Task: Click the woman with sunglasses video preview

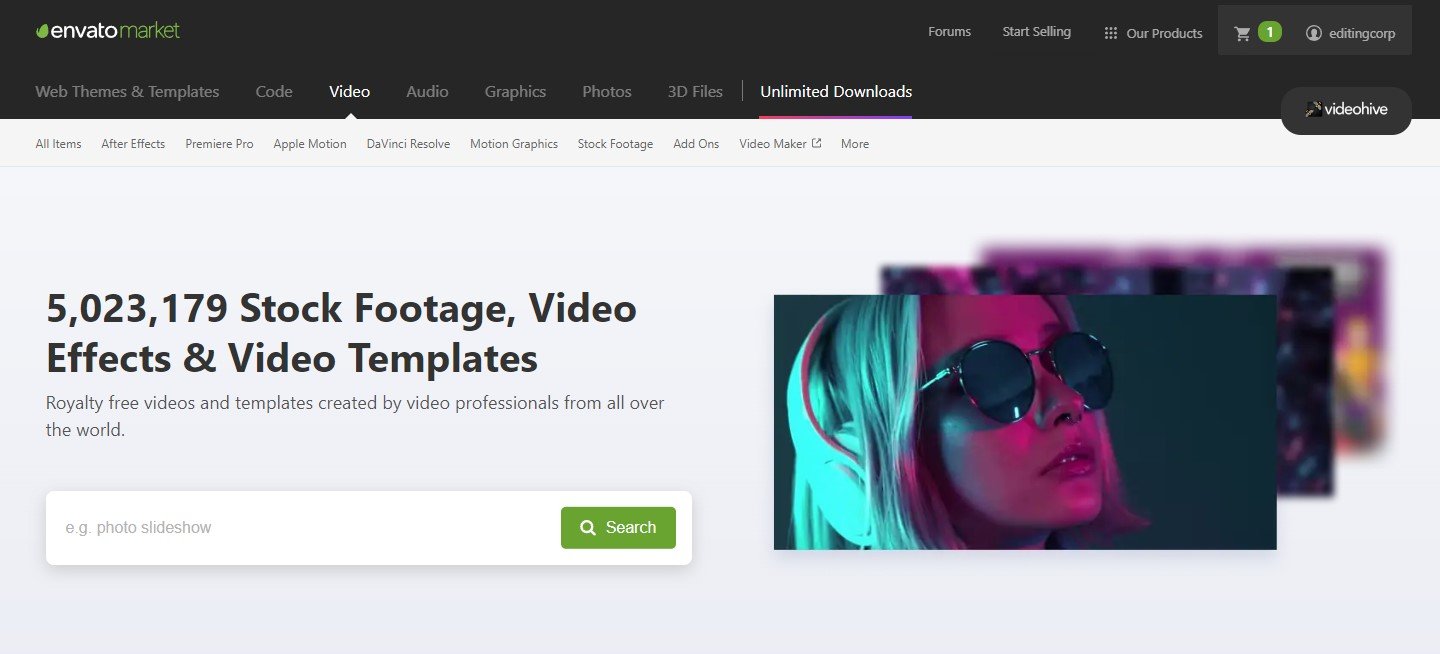Action: (1025, 422)
